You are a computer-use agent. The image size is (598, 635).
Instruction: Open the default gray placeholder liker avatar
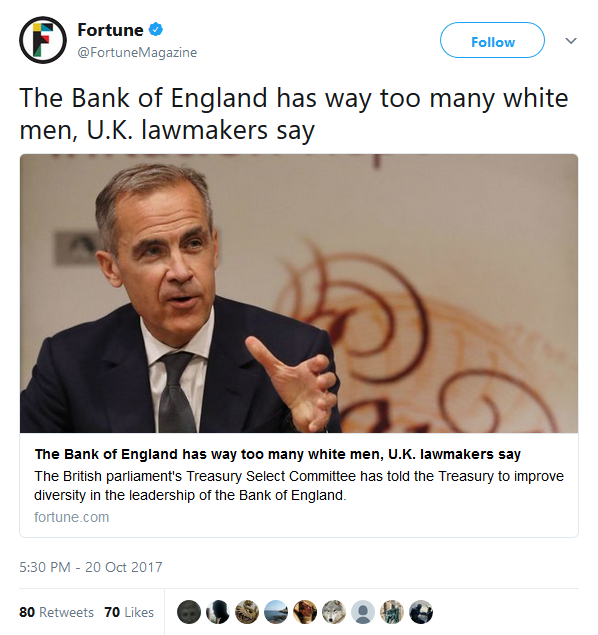(363, 612)
